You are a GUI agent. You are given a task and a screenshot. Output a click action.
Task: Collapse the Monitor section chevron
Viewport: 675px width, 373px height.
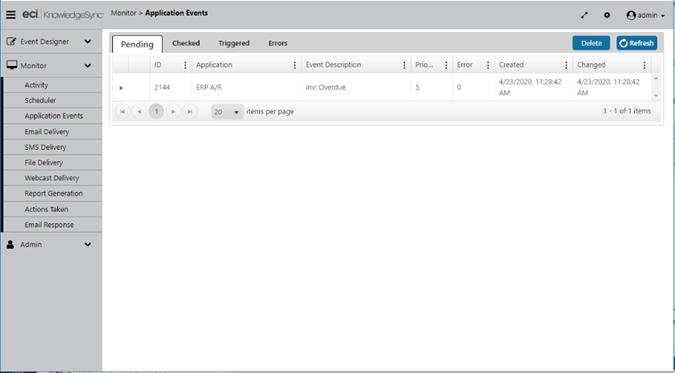88,66
